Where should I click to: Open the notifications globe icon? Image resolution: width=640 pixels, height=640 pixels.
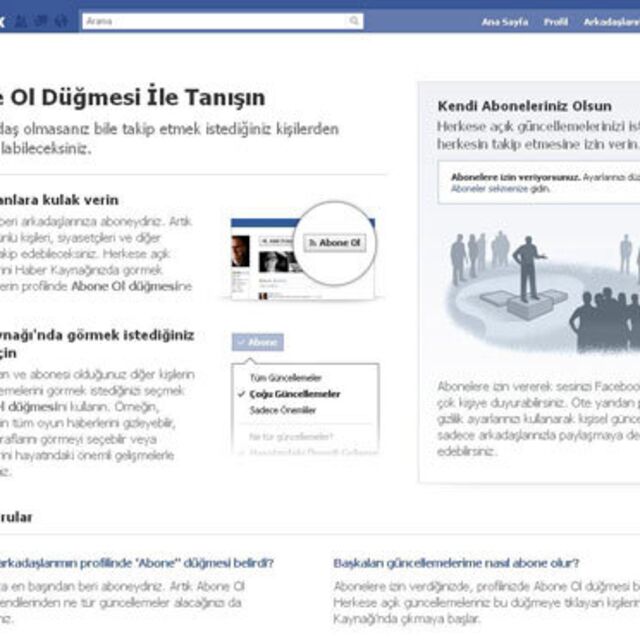pos(61,21)
